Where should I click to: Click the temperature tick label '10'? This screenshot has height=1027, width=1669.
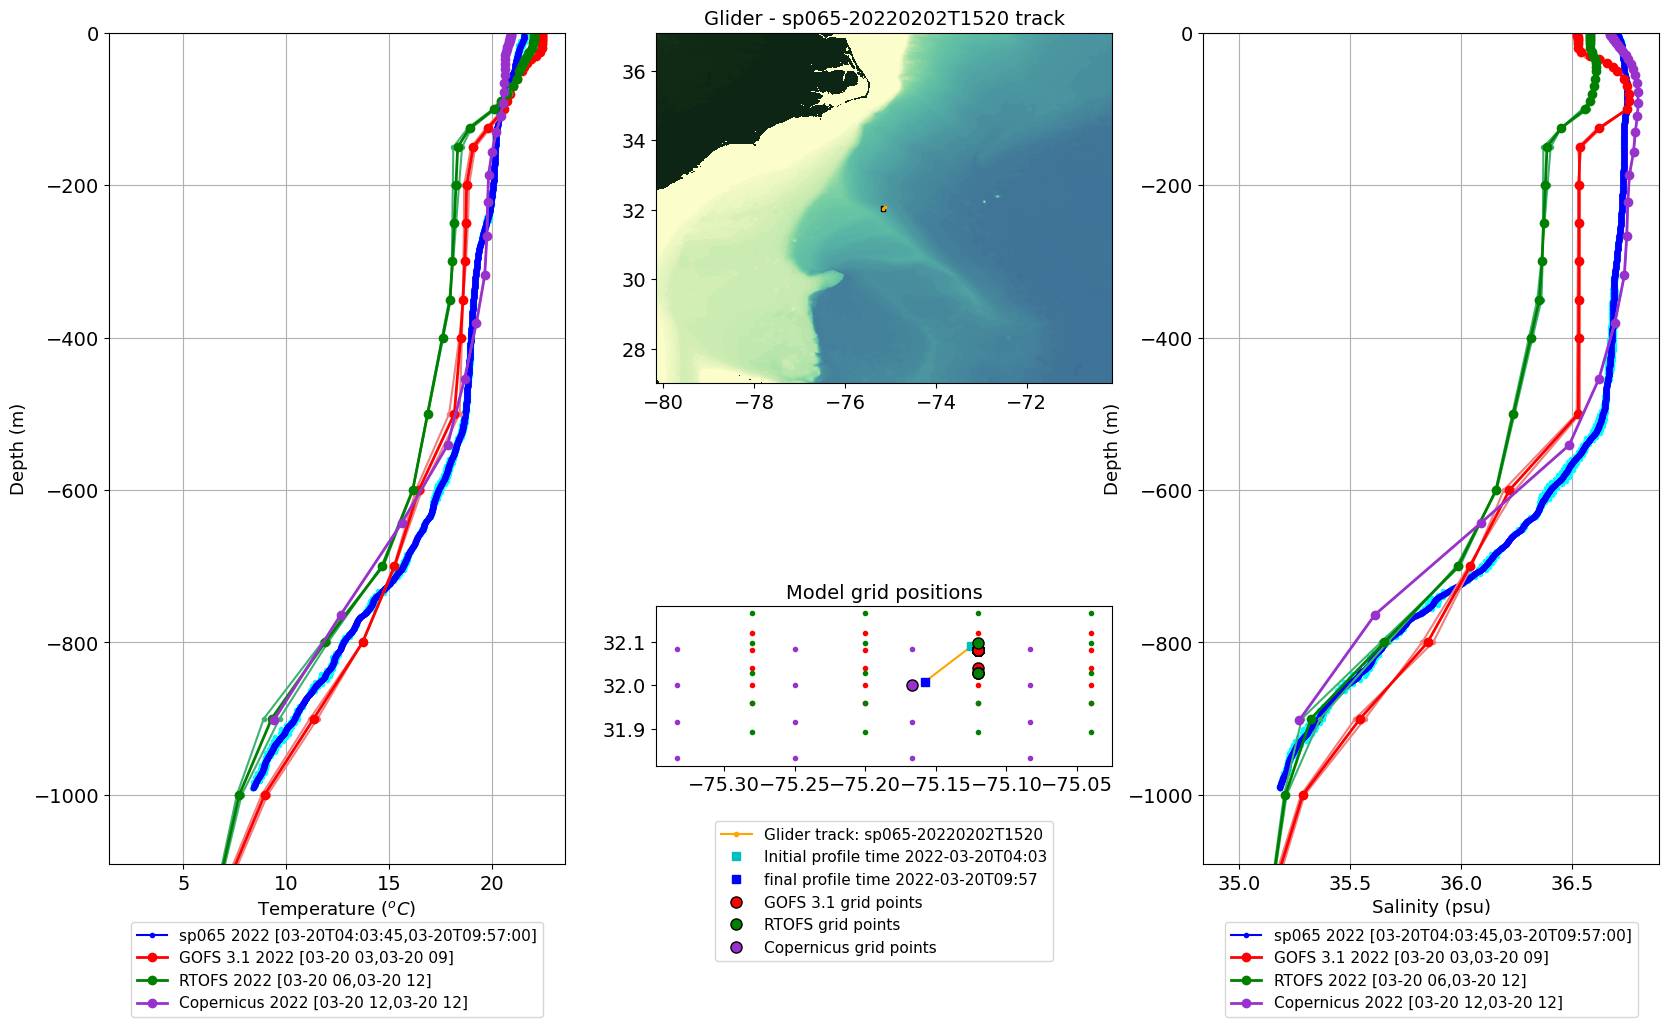click(x=286, y=883)
